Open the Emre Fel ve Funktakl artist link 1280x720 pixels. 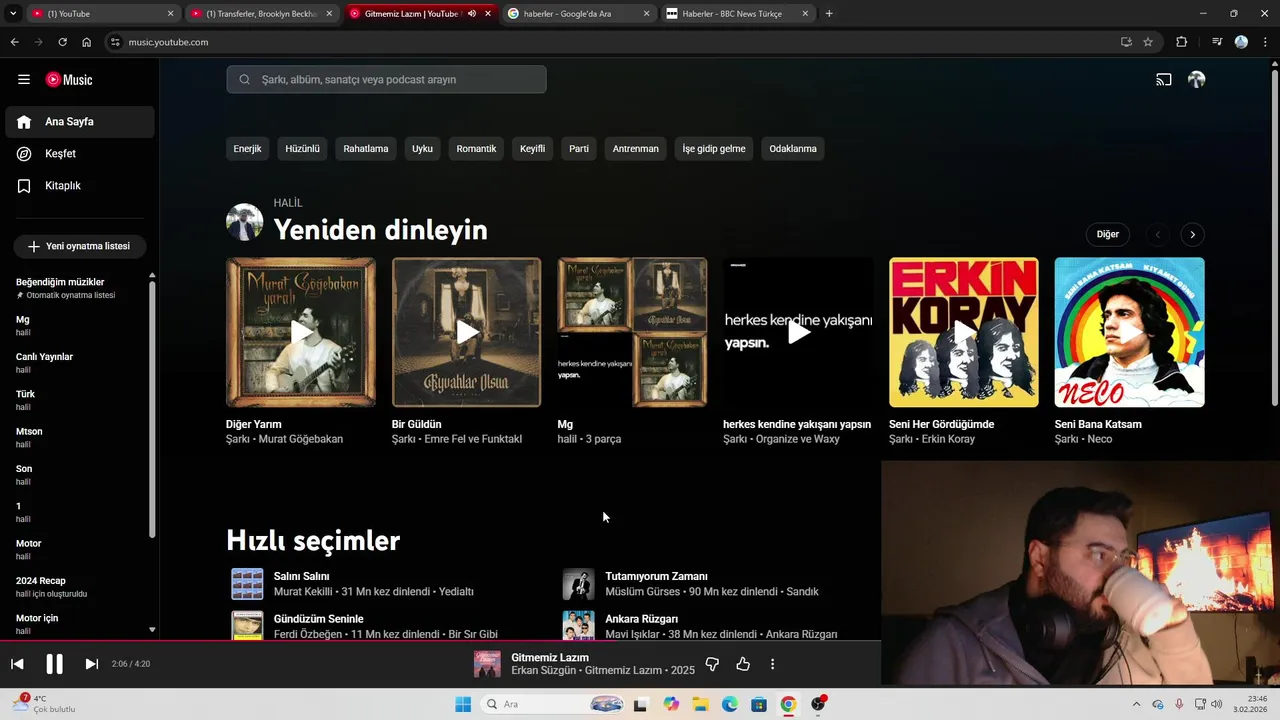(473, 439)
